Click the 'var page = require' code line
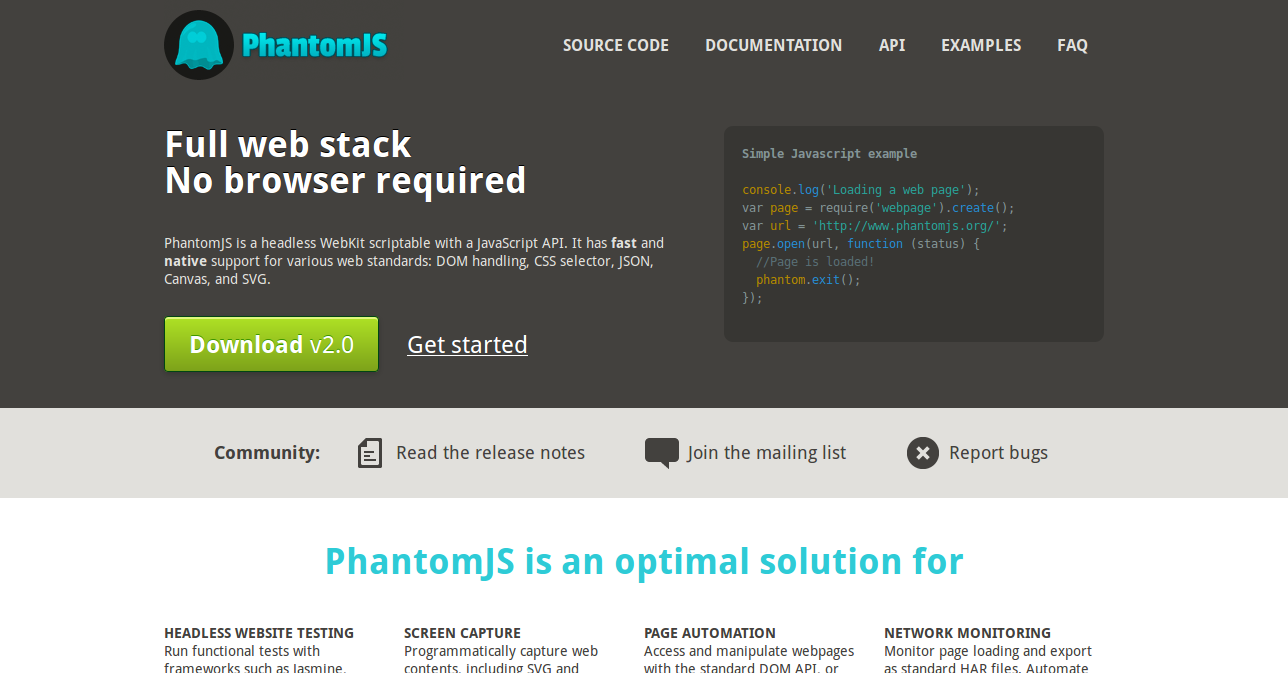 click(878, 208)
